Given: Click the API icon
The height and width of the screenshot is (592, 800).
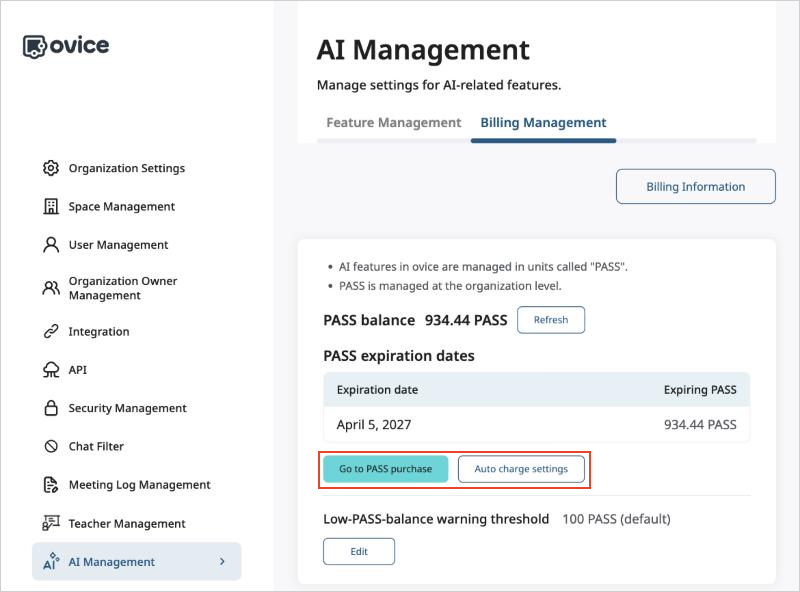Looking at the screenshot, I should click(x=51, y=369).
